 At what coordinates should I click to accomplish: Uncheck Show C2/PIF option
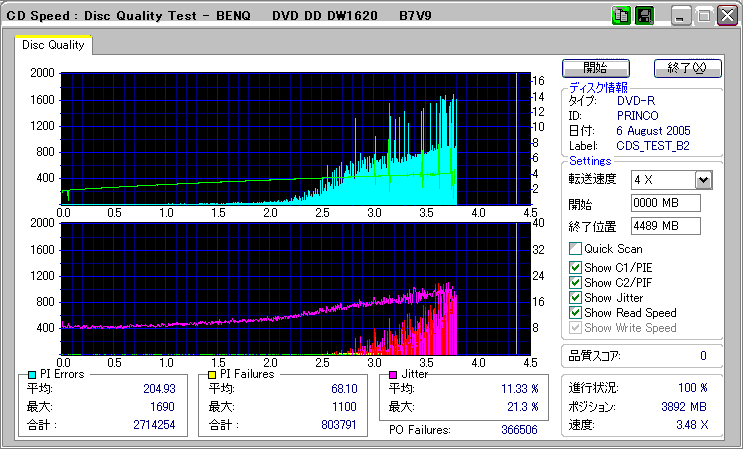575,282
